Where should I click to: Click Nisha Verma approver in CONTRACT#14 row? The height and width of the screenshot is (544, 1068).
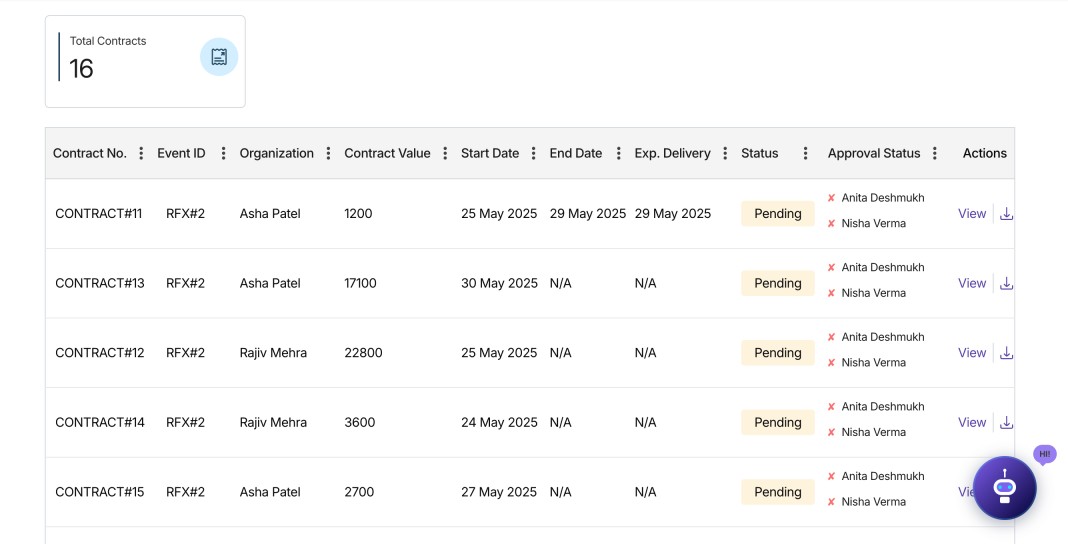click(x=873, y=432)
